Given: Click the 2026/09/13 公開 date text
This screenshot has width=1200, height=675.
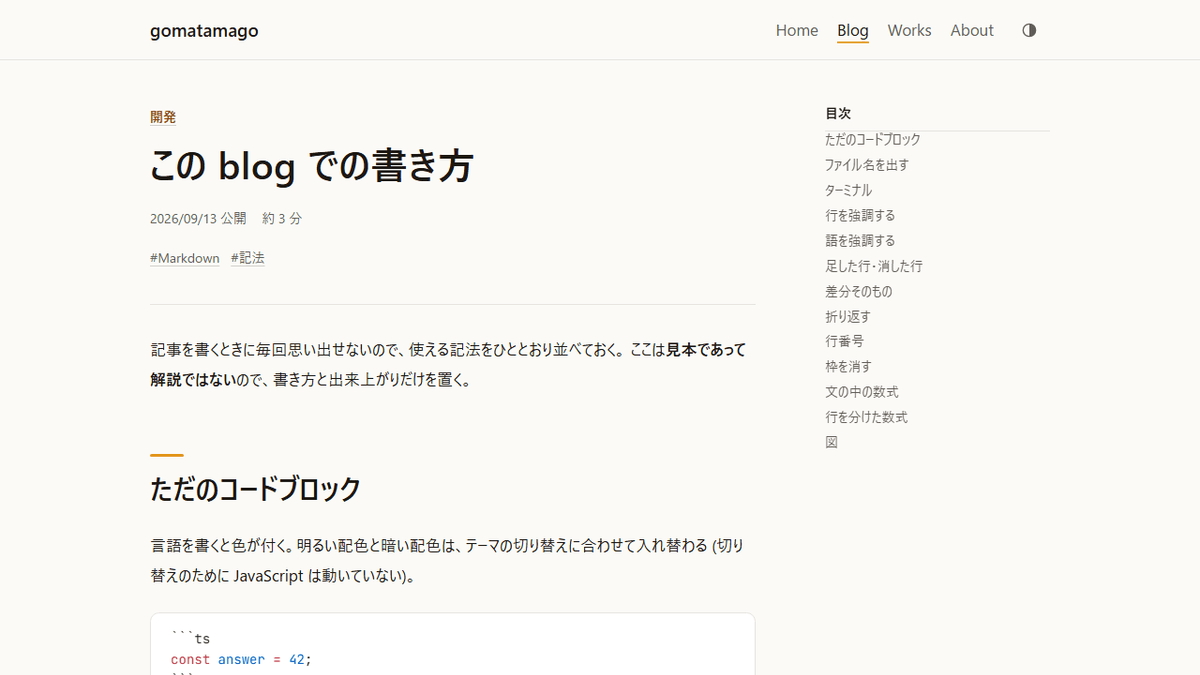Looking at the screenshot, I should [198, 218].
